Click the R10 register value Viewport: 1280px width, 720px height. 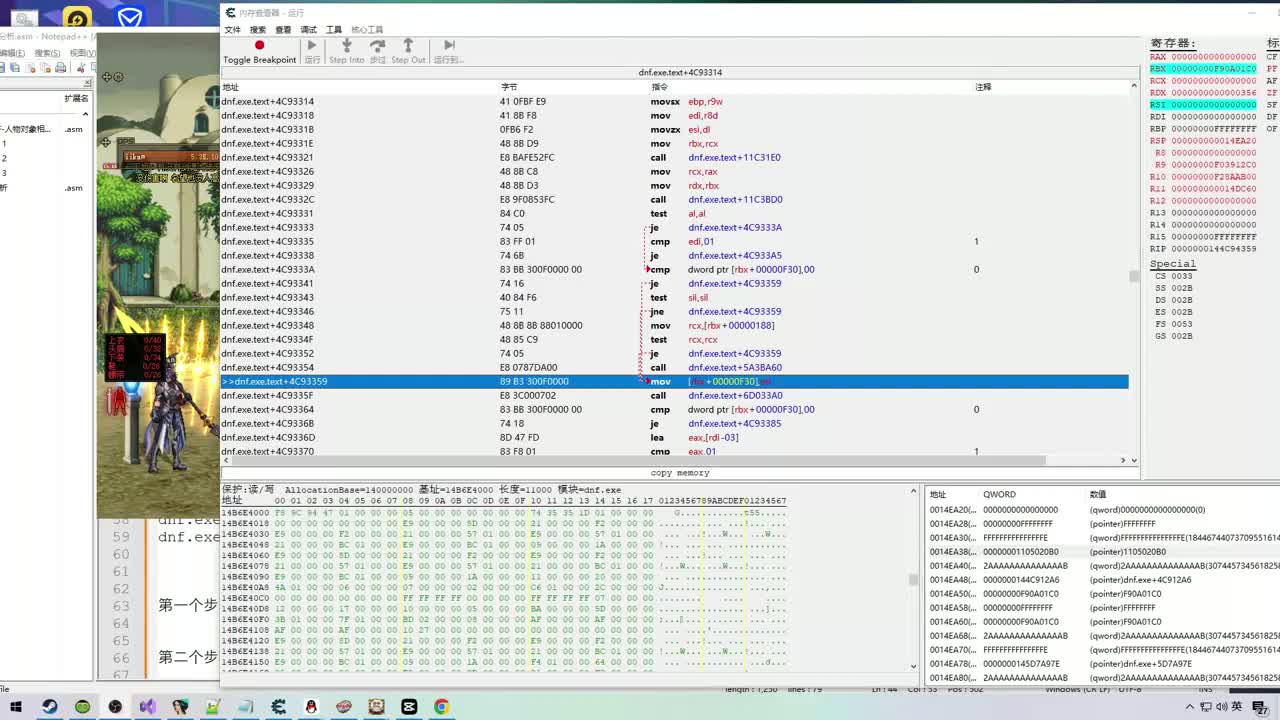click(x=1213, y=177)
